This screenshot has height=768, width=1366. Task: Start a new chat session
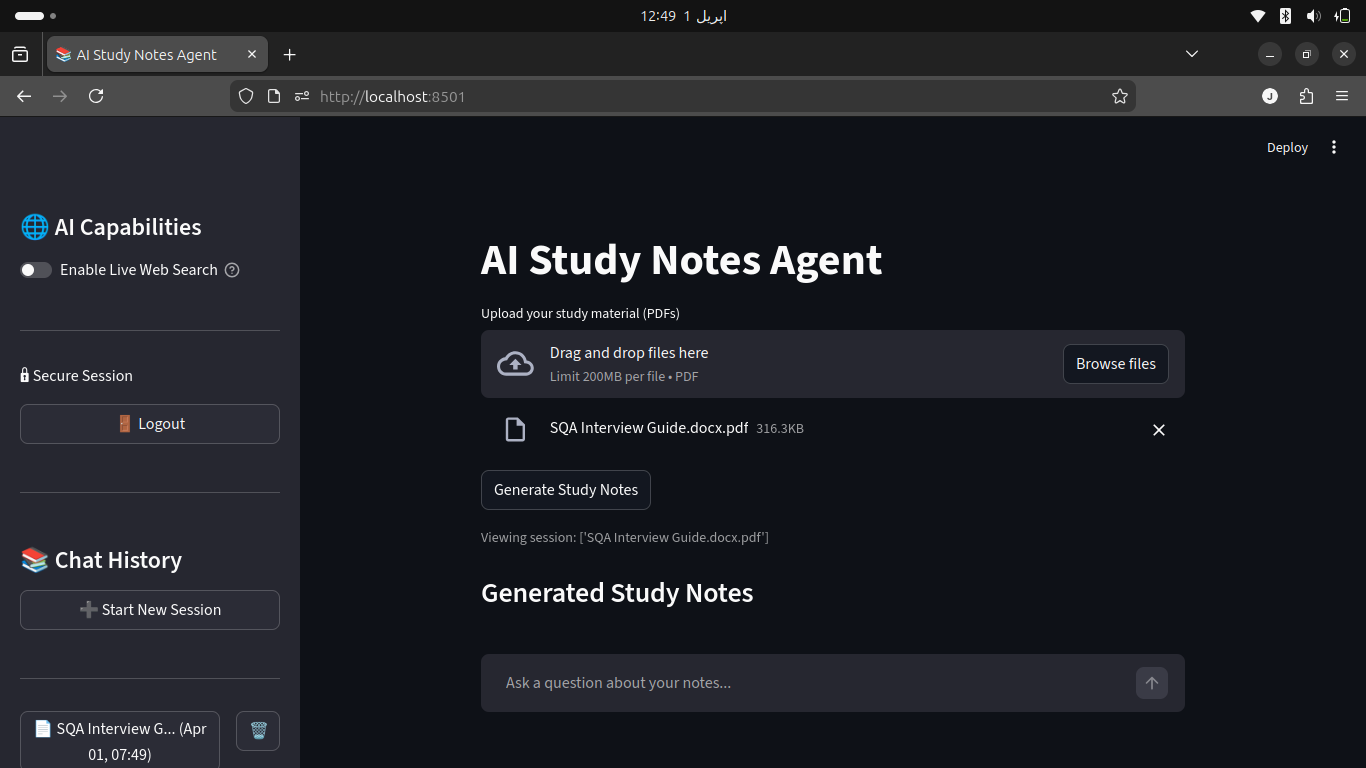pyautogui.click(x=150, y=610)
